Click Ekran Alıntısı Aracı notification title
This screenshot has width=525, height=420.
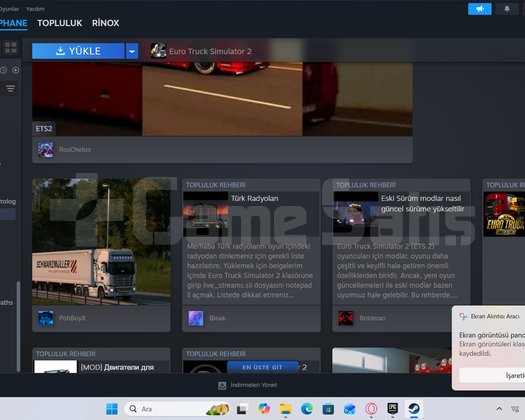point(495,316)
